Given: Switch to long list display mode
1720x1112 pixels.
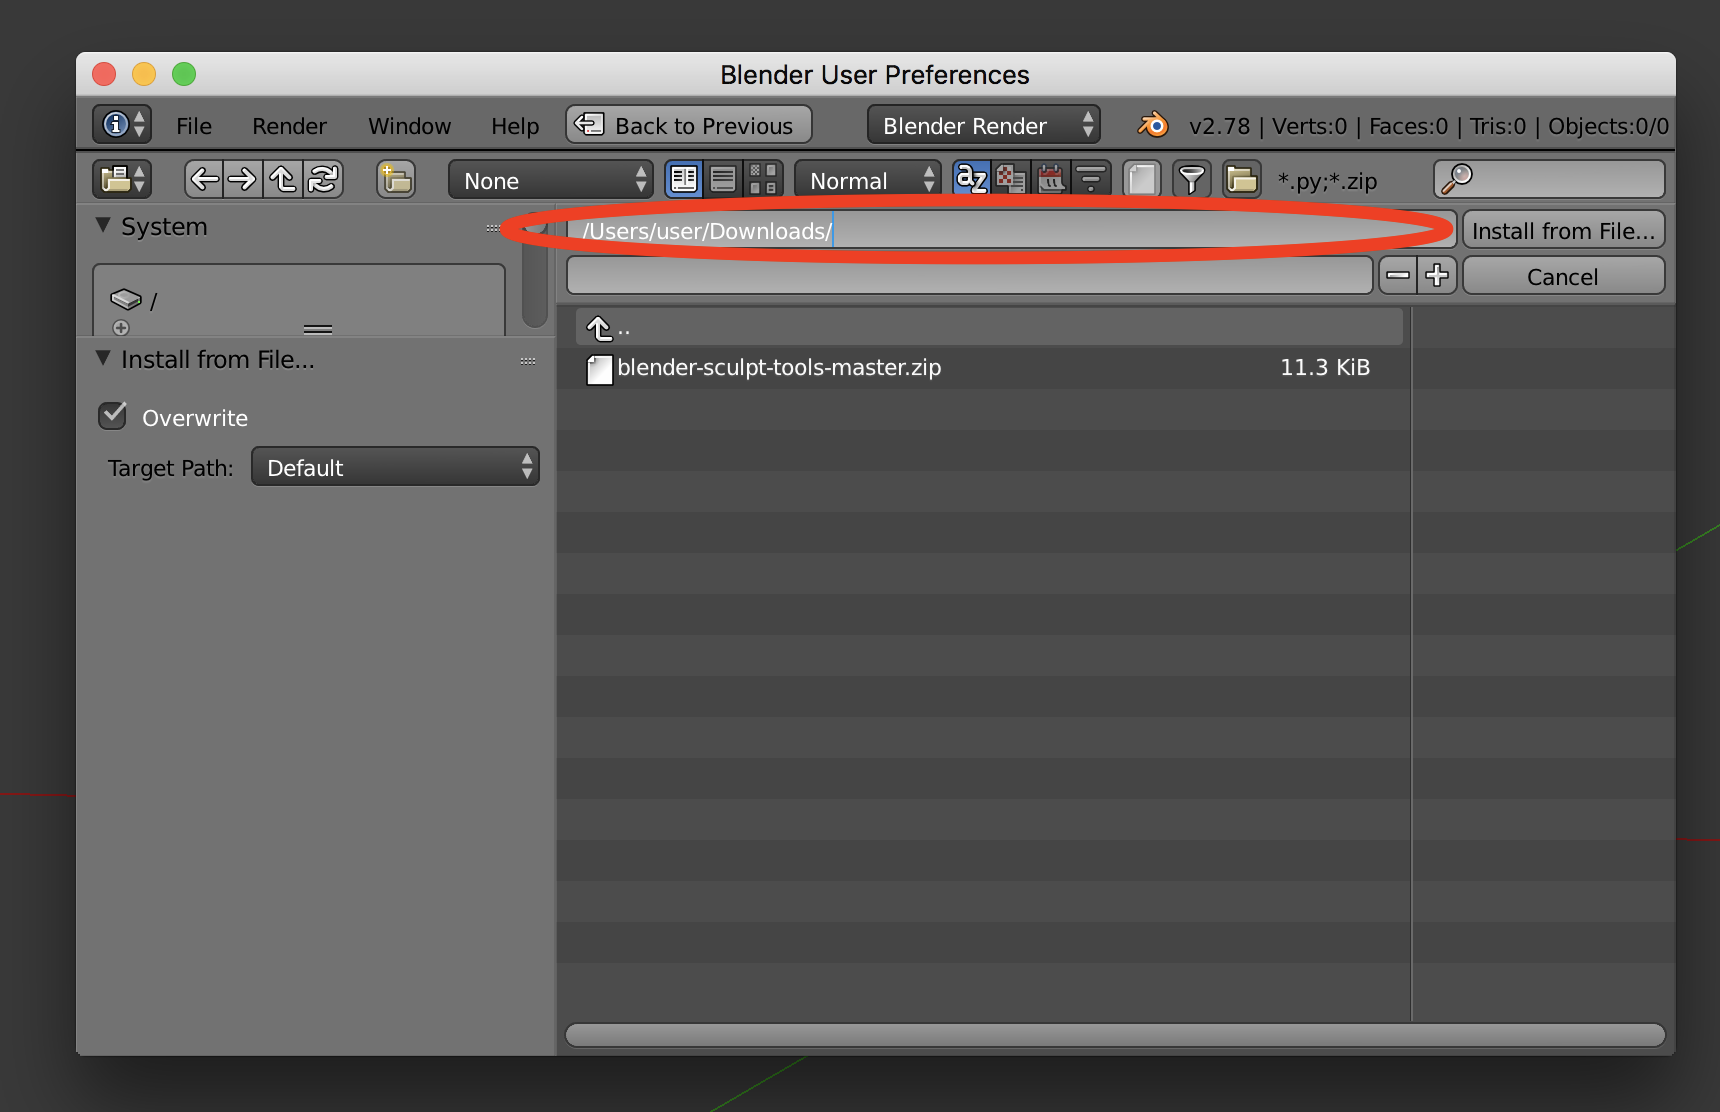Looking at the screenshot, I should click(723, 179).
